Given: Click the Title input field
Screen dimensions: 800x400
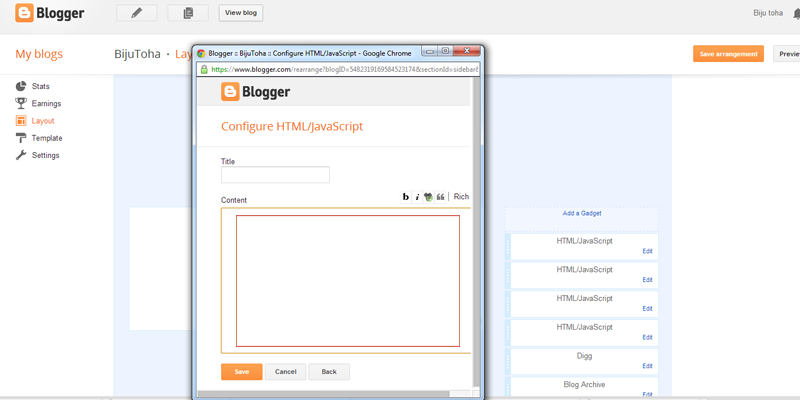Looking at the screenshot, I should tap(275, 174).
